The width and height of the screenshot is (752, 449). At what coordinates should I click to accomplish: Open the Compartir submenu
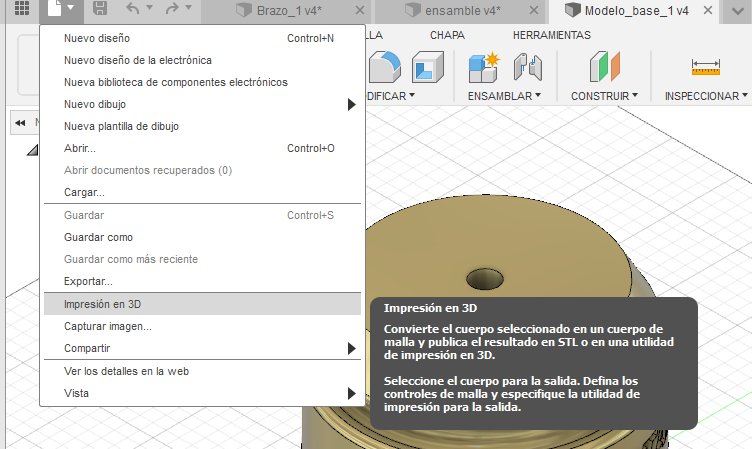pos(202,349)
